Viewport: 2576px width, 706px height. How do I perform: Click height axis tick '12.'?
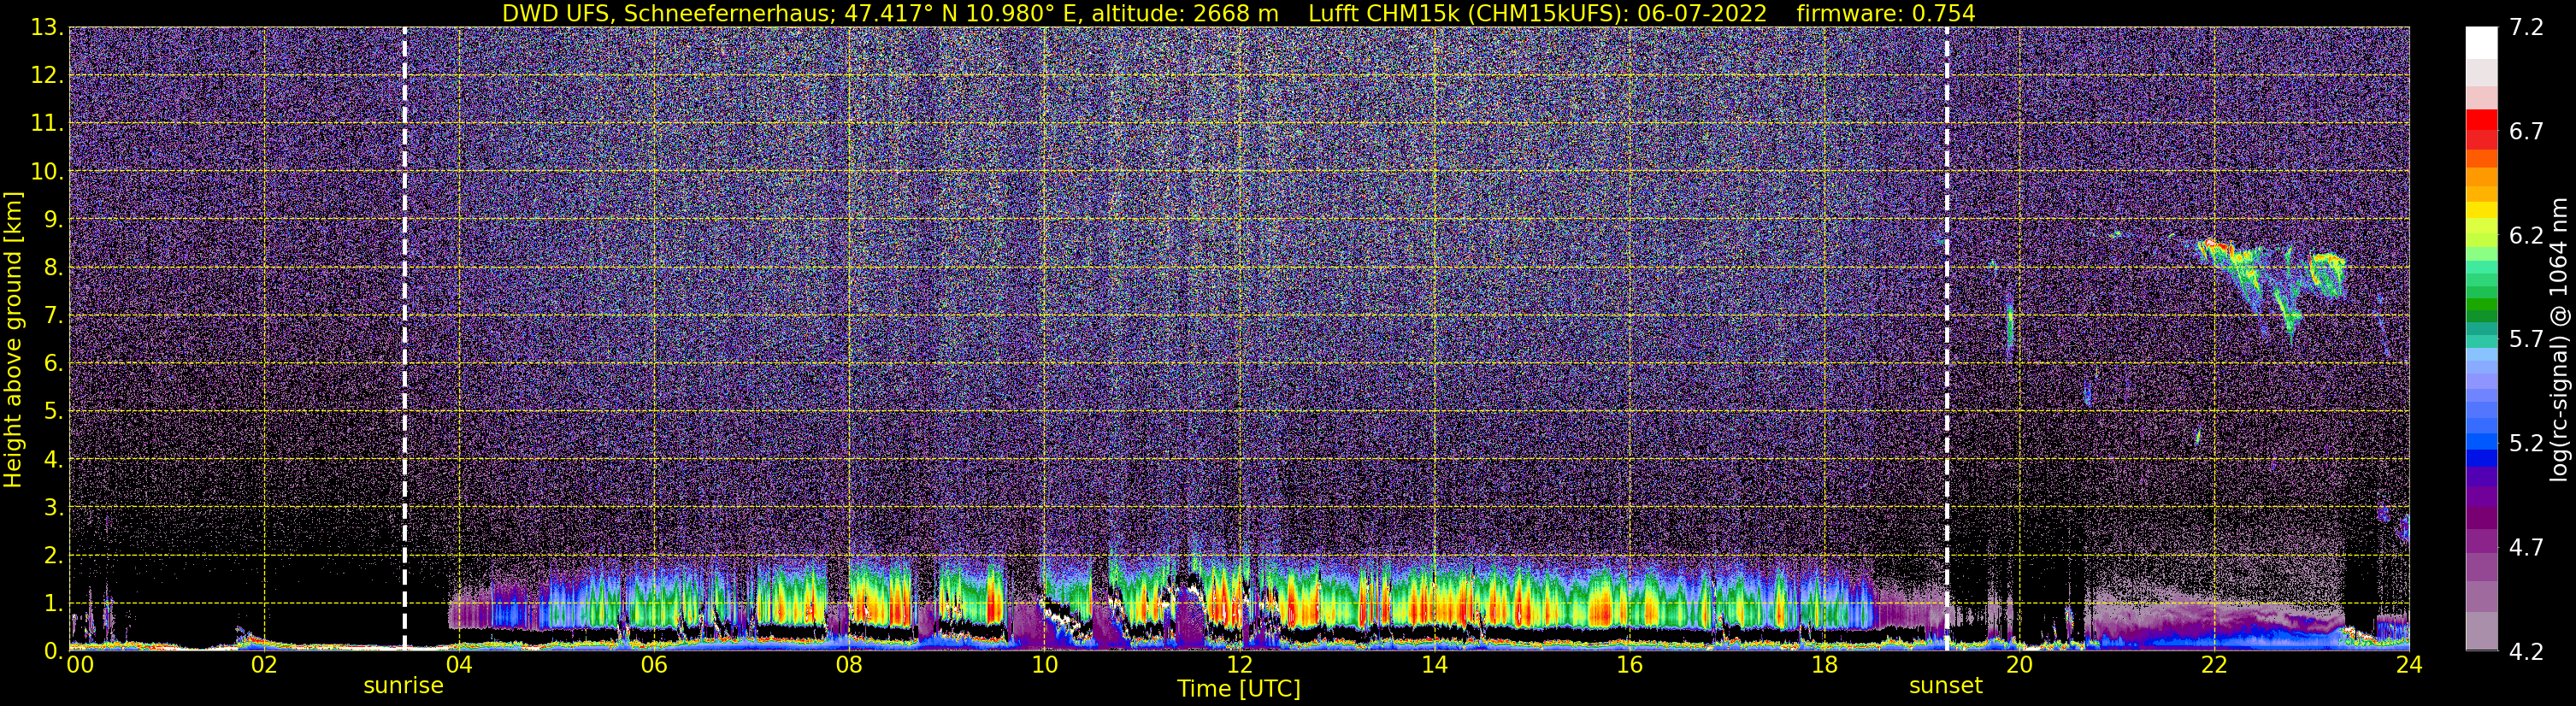(46, 75)
